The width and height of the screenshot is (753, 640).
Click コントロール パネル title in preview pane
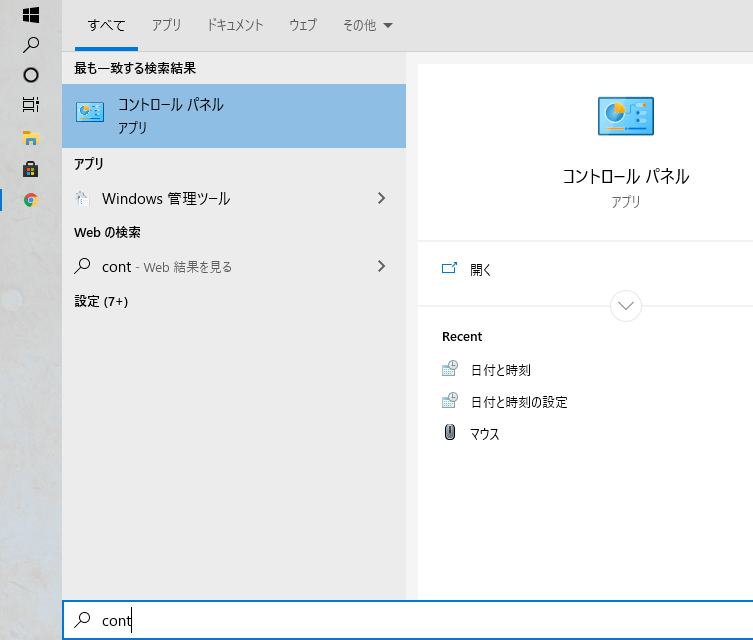tap(625, 176)
